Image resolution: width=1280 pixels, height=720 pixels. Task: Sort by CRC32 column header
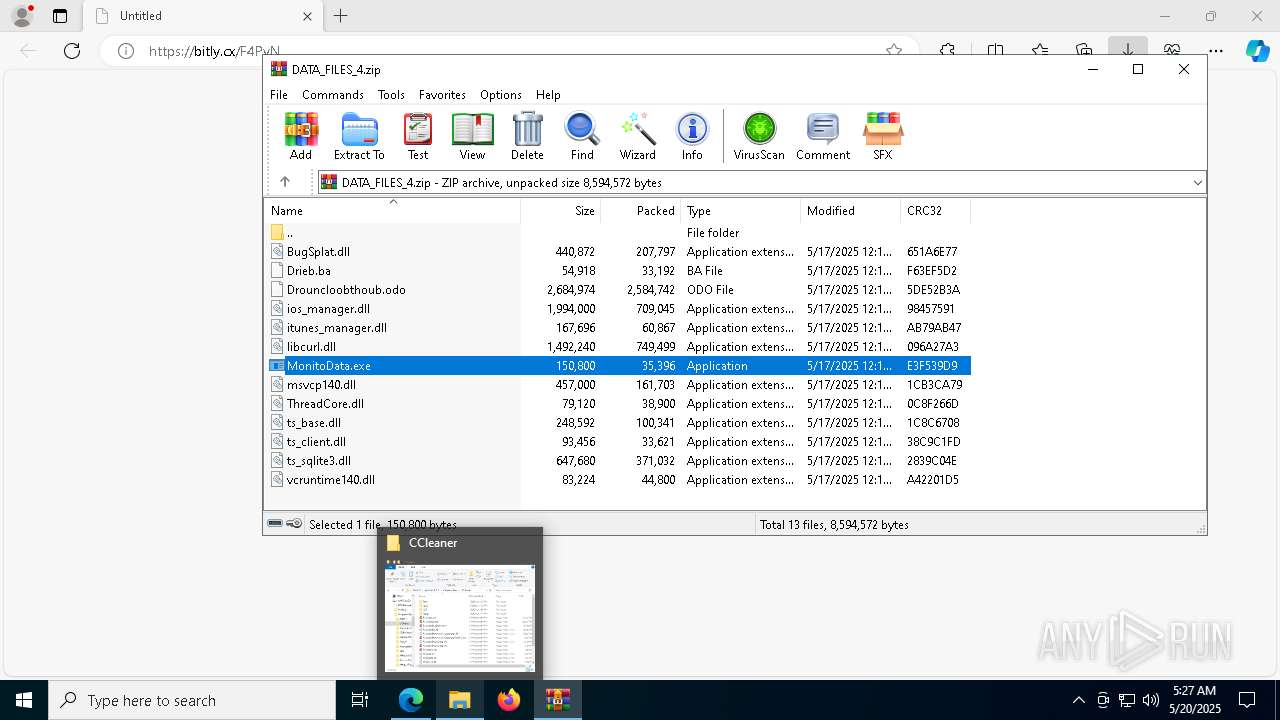pyautogui.click(x=936, y=211)
